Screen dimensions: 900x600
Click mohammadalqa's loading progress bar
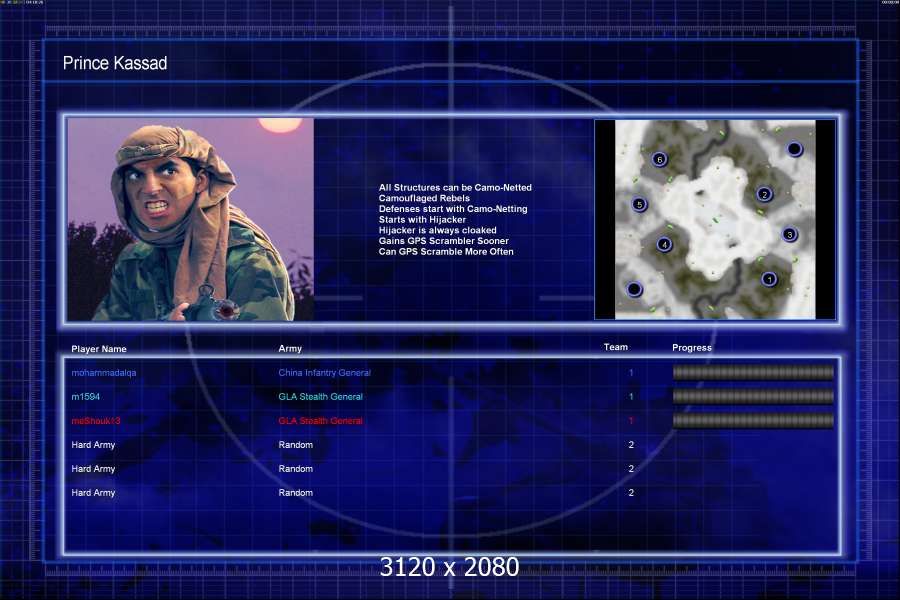point(753,373)
